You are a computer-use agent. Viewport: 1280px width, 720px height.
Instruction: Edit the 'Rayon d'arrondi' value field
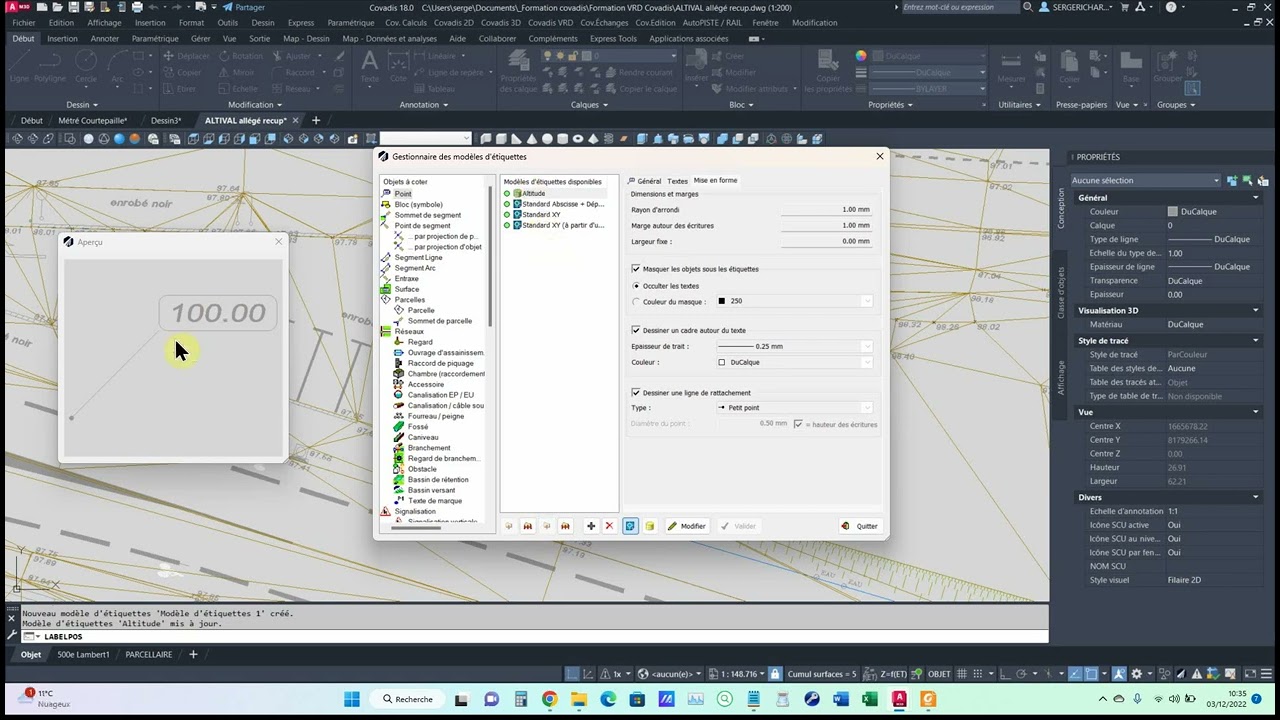826,210
